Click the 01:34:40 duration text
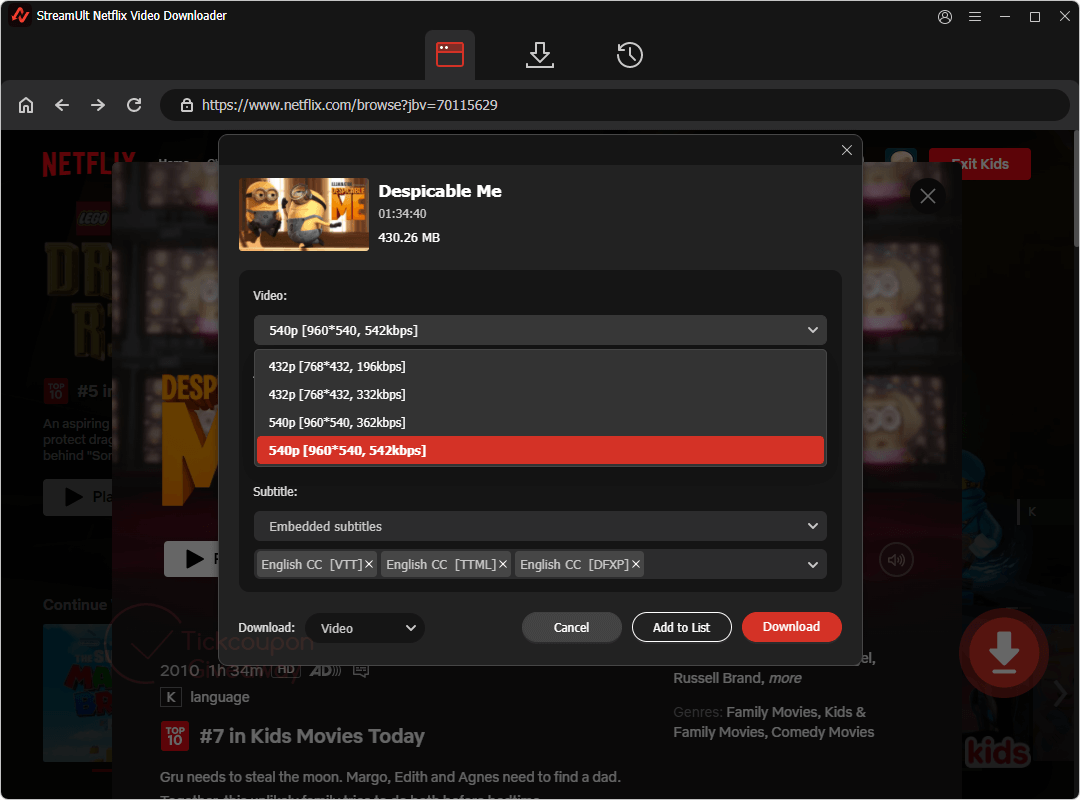This screenshot has width=1080, height=800. pyautogui.click(x=402, y=214)
